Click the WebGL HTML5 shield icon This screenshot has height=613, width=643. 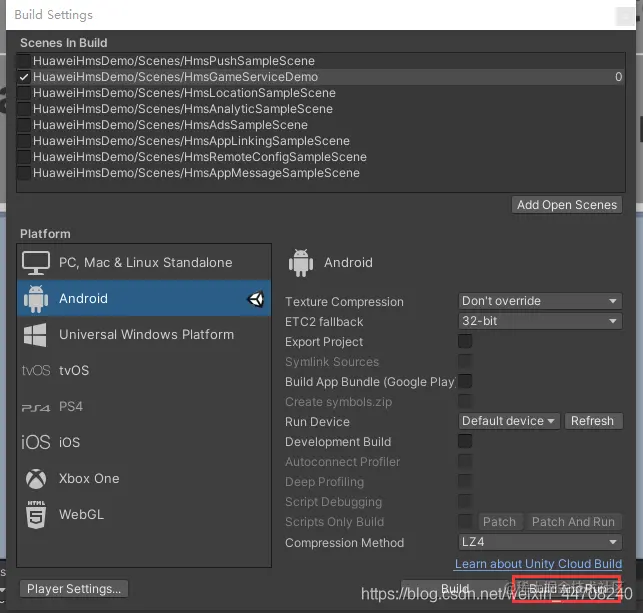click(x=36, y=515)
